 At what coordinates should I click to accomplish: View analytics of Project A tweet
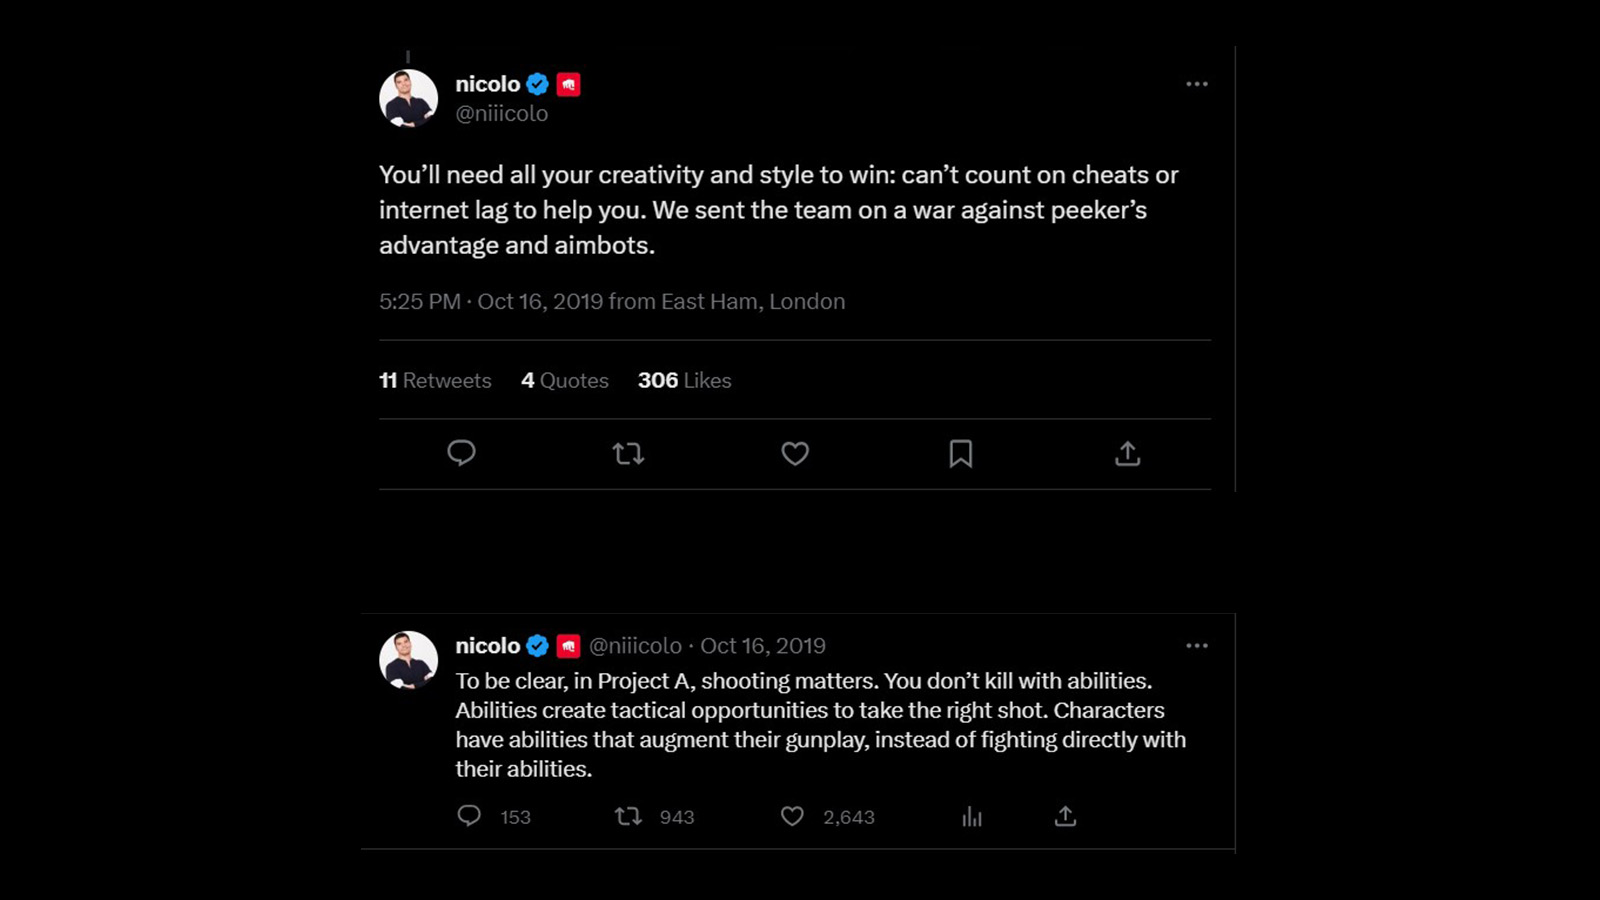972,817
